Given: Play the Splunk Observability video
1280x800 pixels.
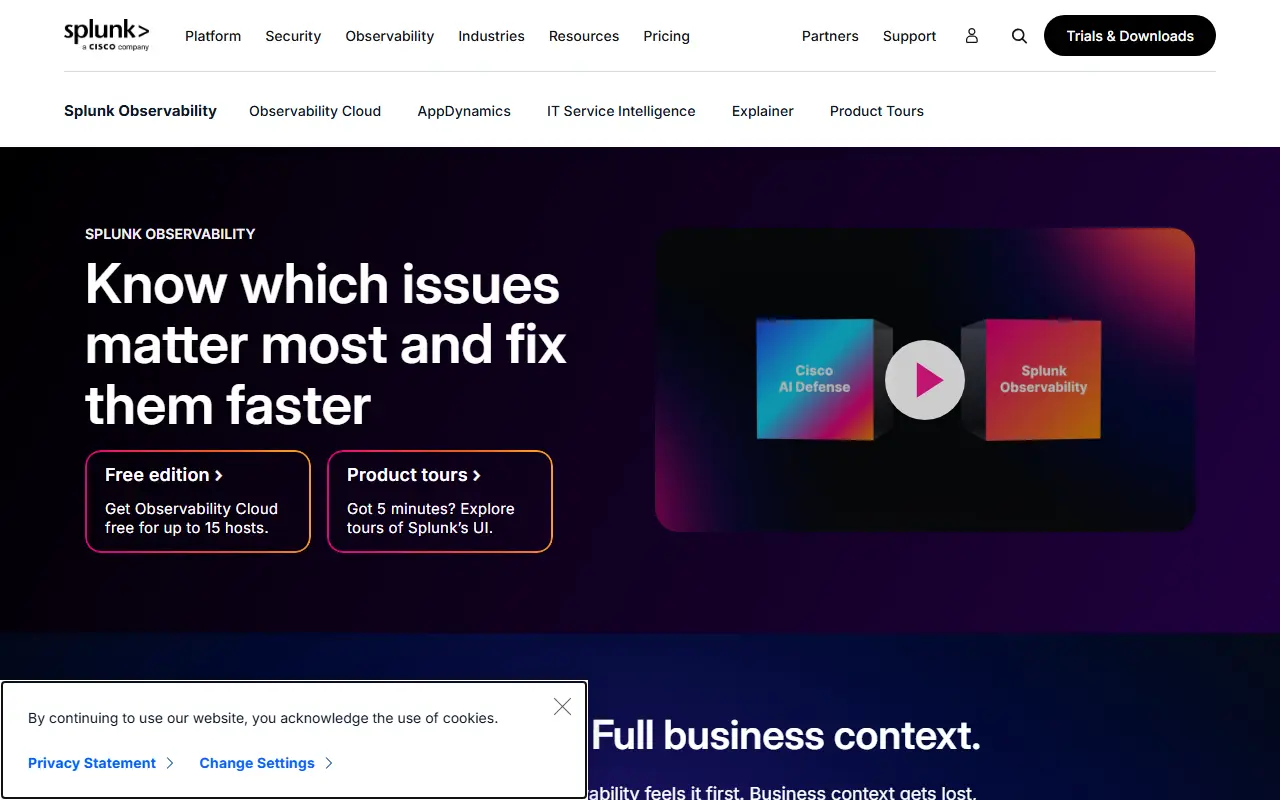Looking at the screenshot, I should click(925, 380).
